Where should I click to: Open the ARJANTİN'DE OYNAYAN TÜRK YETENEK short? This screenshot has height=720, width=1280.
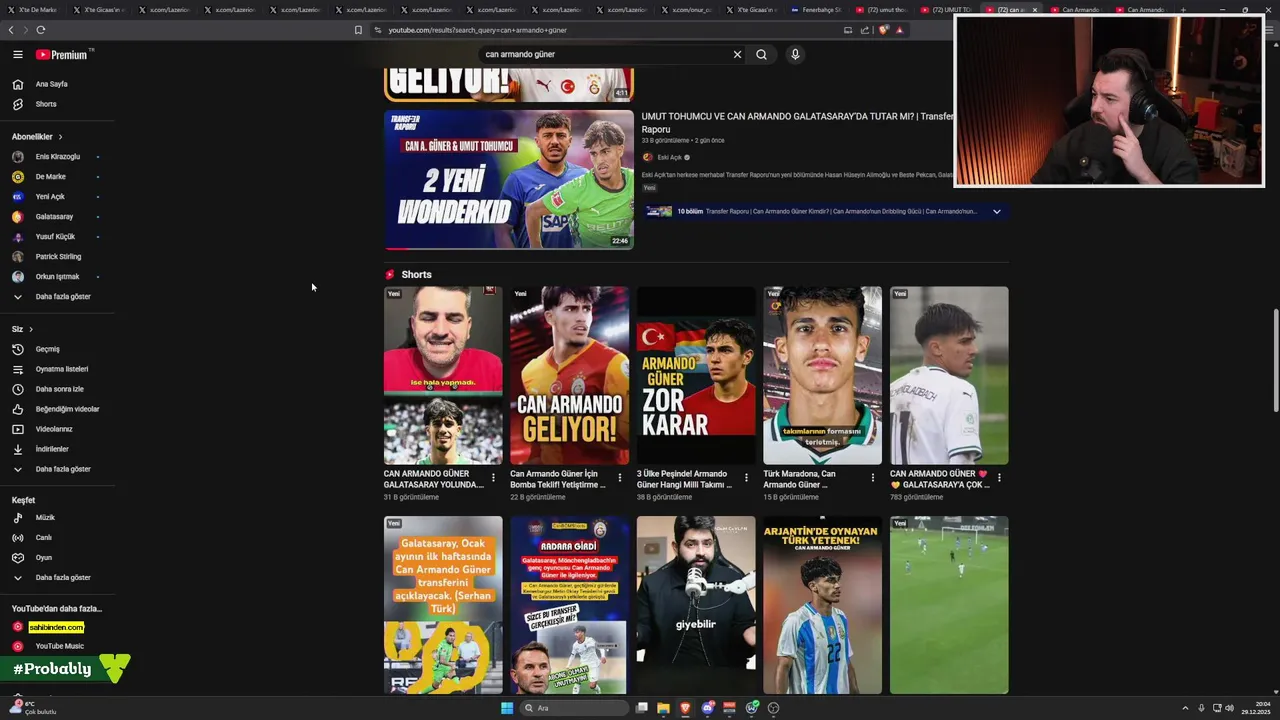822,605
